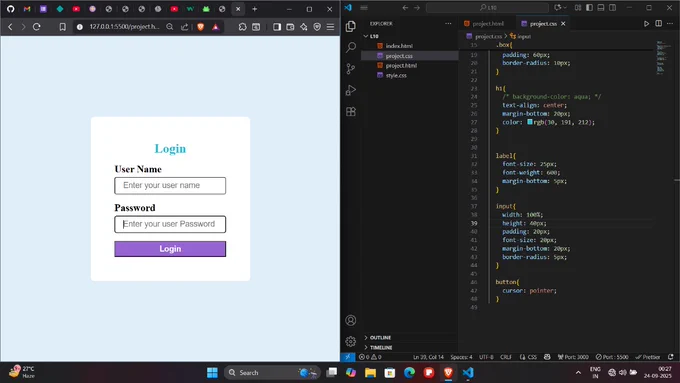Focus the Password input field
680x383 pixels.
pyautogui.click(x=170, y=224)
